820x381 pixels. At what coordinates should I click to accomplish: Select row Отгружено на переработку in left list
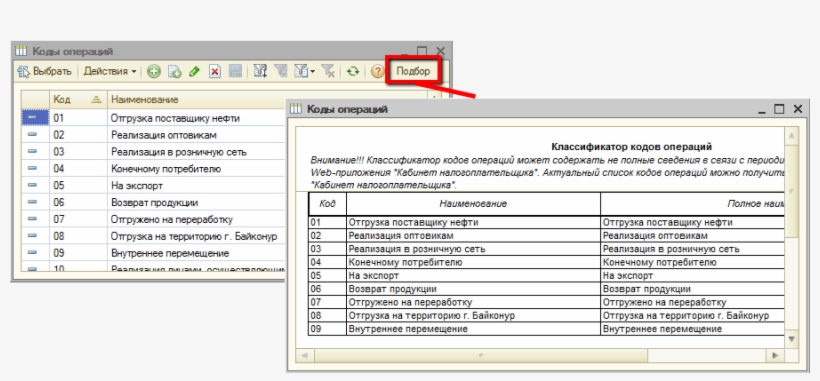point(153,220)
